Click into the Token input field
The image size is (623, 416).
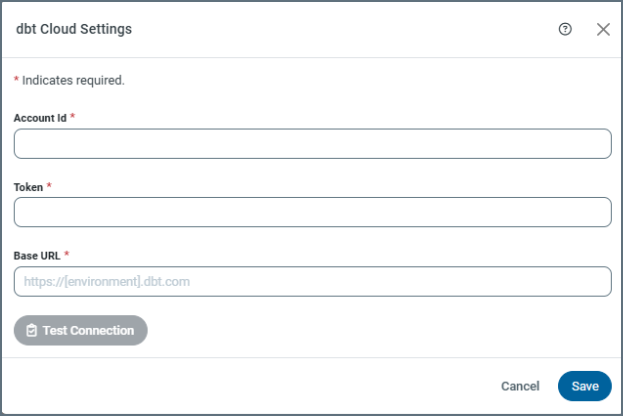312,212
